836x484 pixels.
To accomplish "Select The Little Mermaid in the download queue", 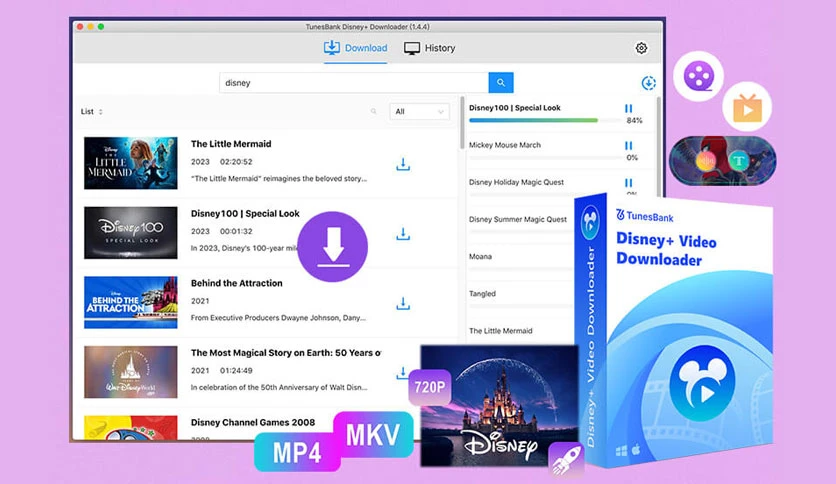I will point(501,331).
